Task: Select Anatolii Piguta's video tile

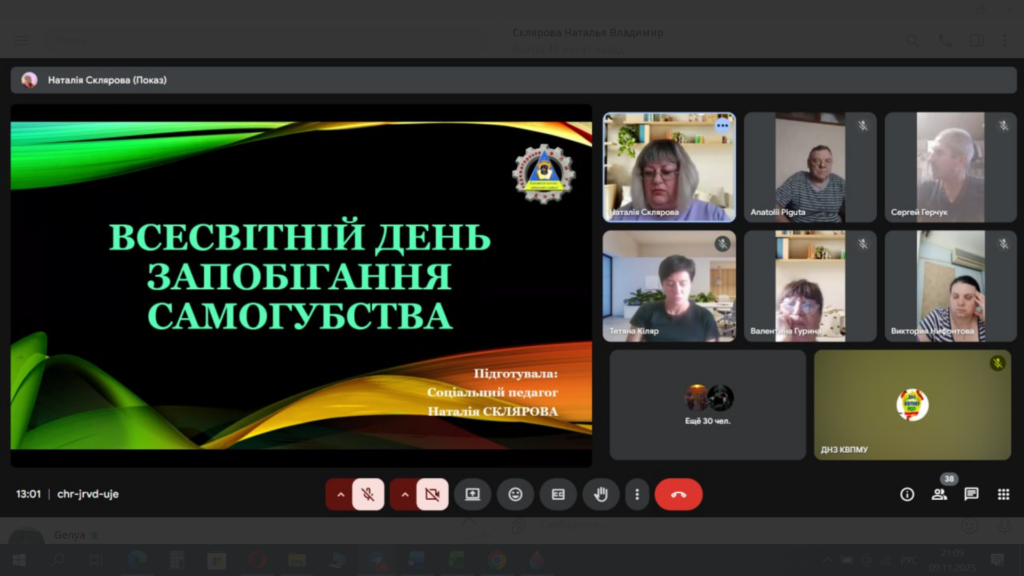Action: point(810,166)
